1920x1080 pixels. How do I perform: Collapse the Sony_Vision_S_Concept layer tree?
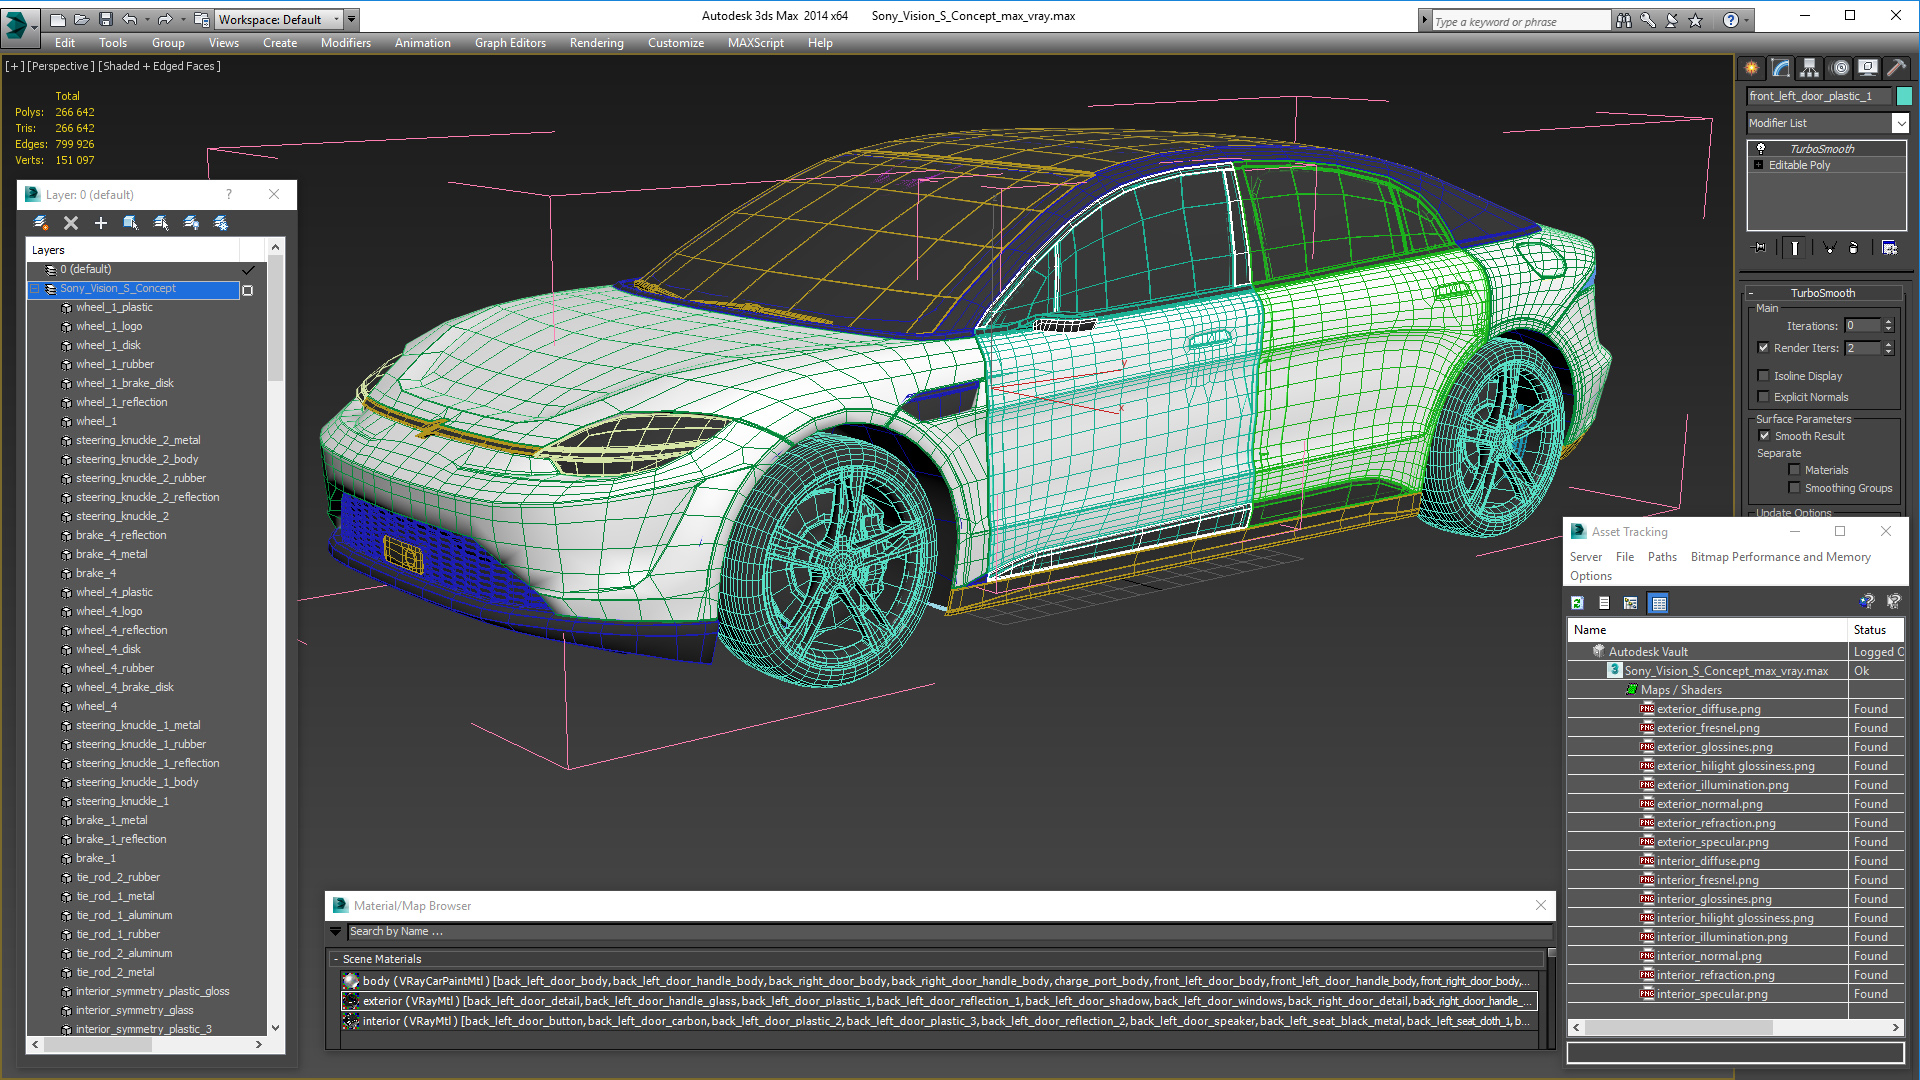(35, 288)
